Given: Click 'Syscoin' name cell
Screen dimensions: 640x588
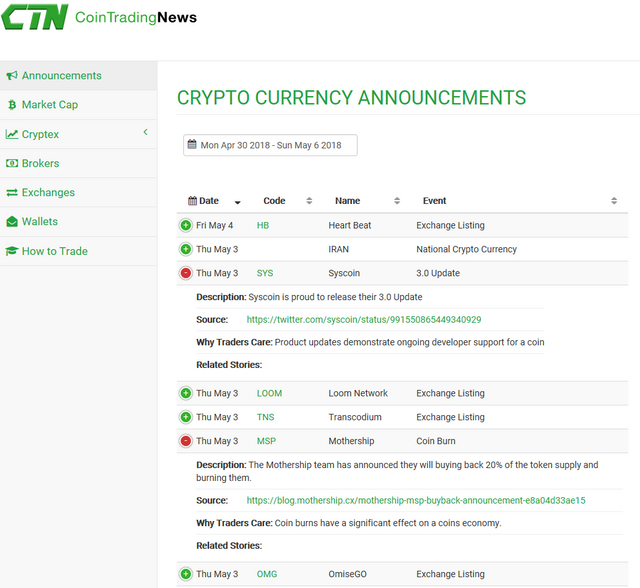Looking at the screenshot, I should pyautogui.click(x=344, y=273).
